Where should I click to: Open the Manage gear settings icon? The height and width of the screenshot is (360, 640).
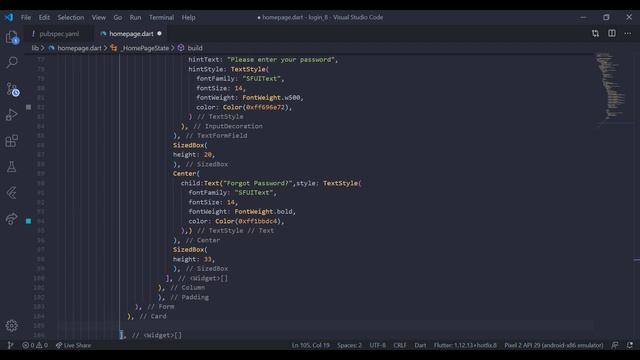pos(11,325)
